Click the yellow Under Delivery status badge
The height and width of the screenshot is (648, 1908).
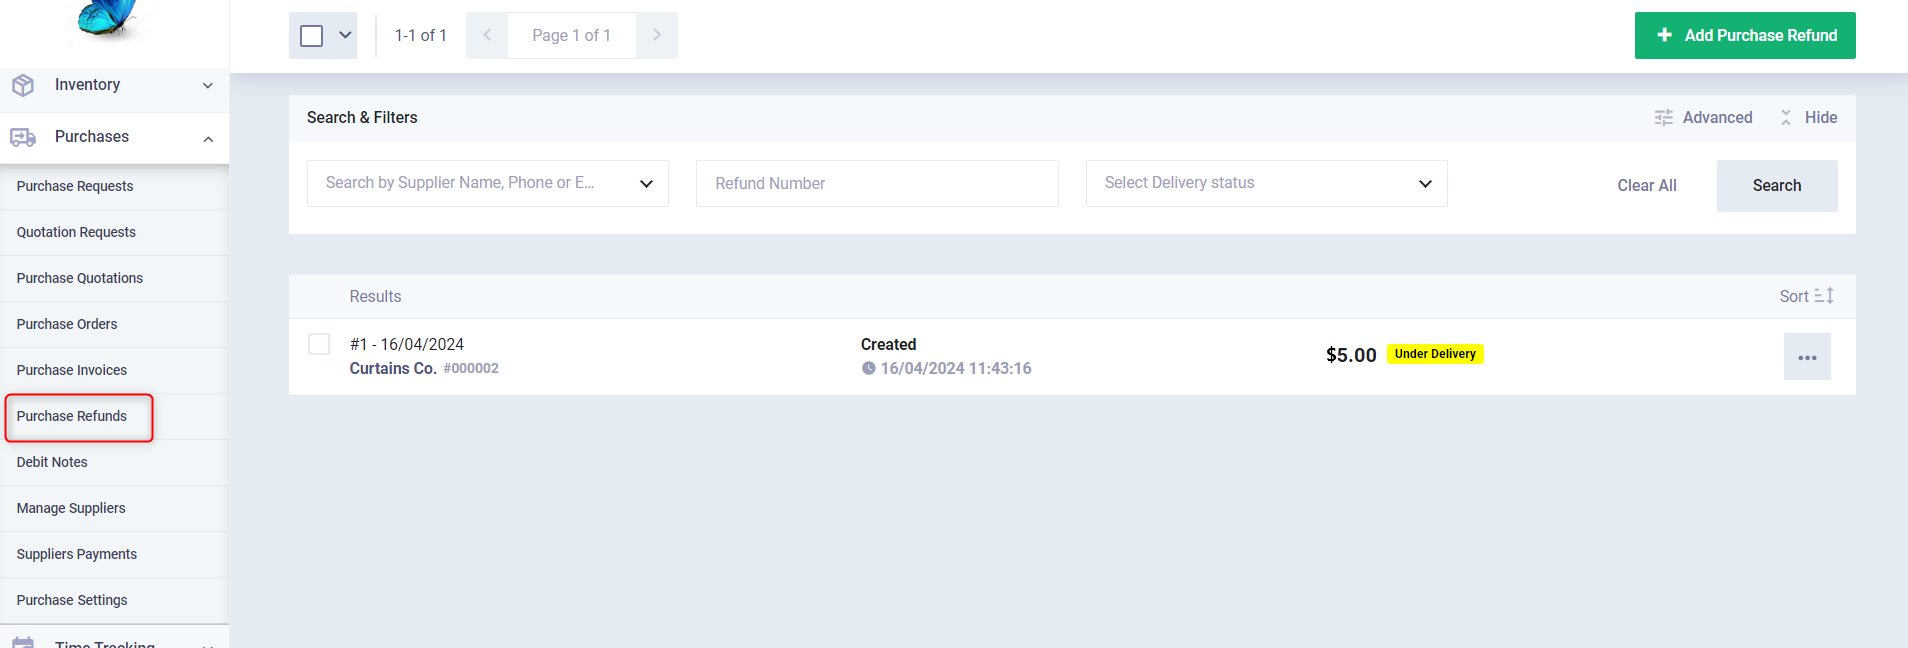coord(1434,354)
